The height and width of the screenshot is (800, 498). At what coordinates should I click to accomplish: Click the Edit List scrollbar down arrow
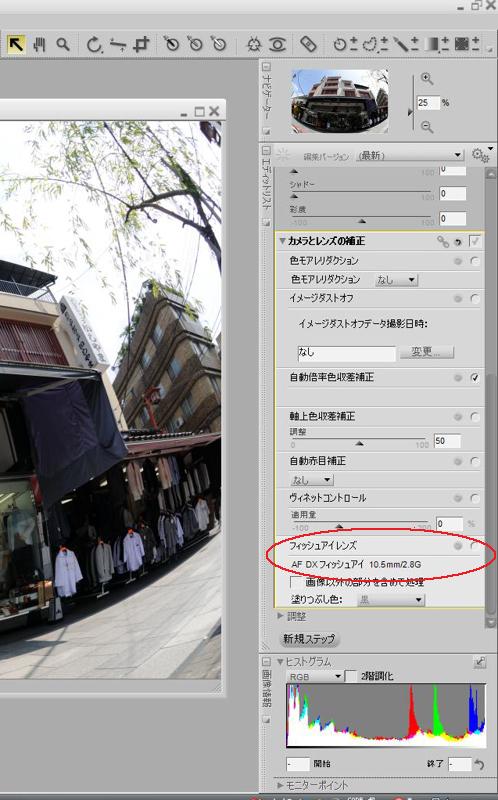[x=491, y=622]
